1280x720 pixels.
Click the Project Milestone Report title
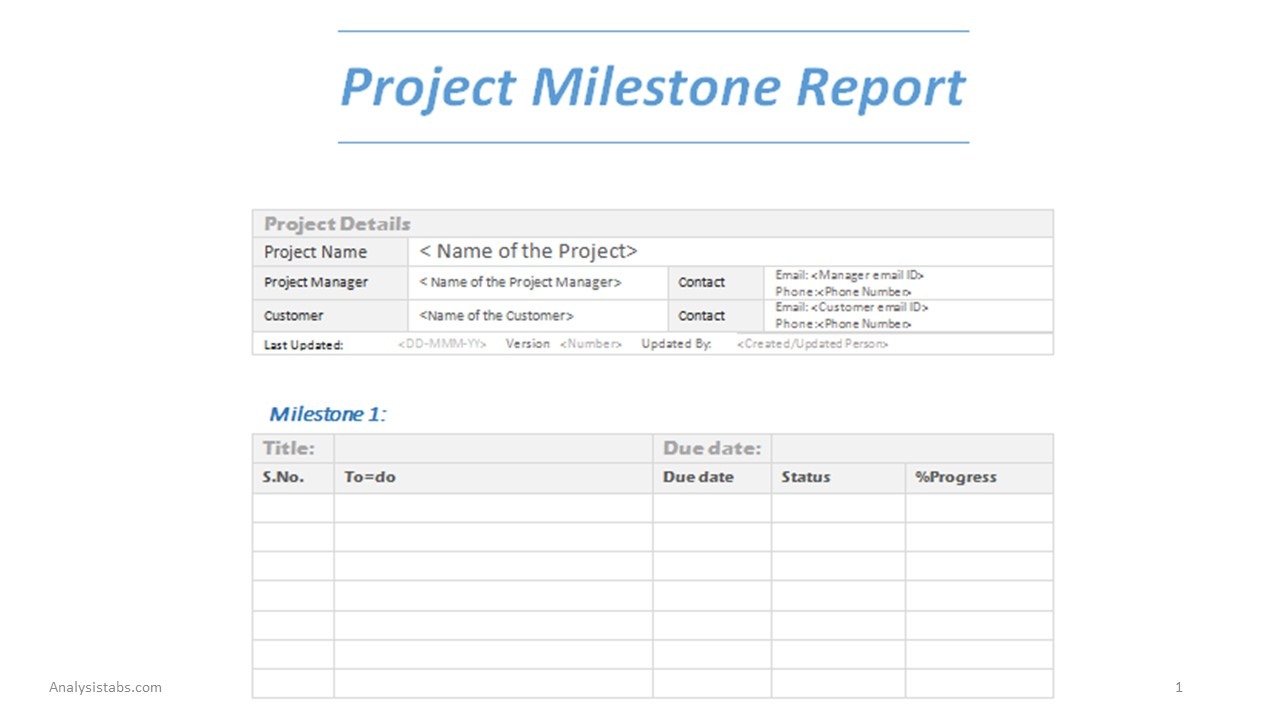(x=652, y=87)
